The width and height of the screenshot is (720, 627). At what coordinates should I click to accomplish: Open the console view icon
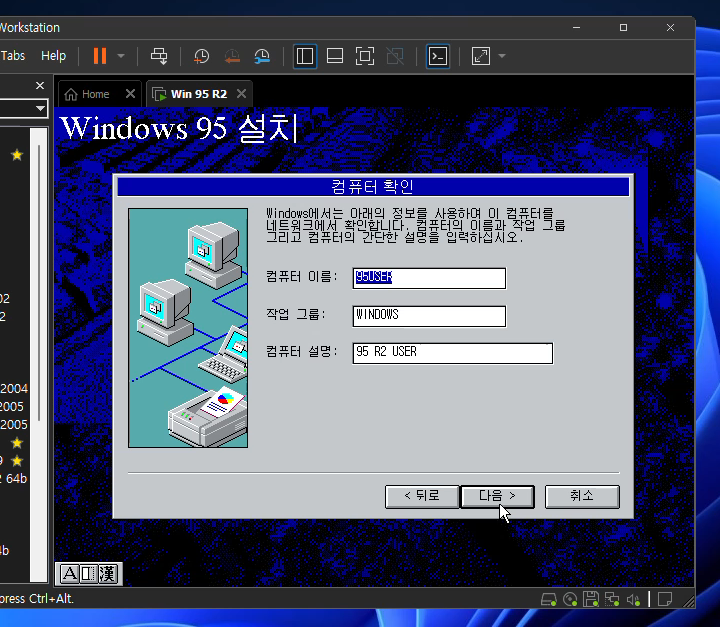tap(438, 56)
